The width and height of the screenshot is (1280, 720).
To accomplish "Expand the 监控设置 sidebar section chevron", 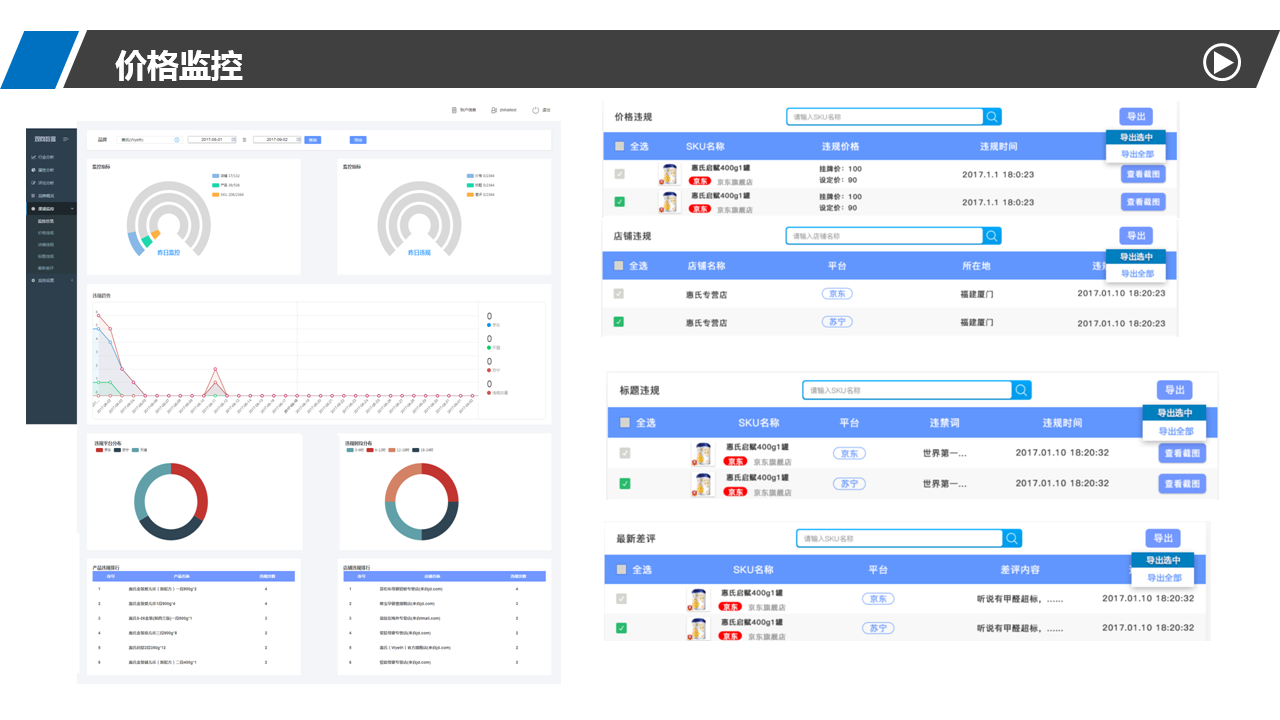I will (72, 280).
